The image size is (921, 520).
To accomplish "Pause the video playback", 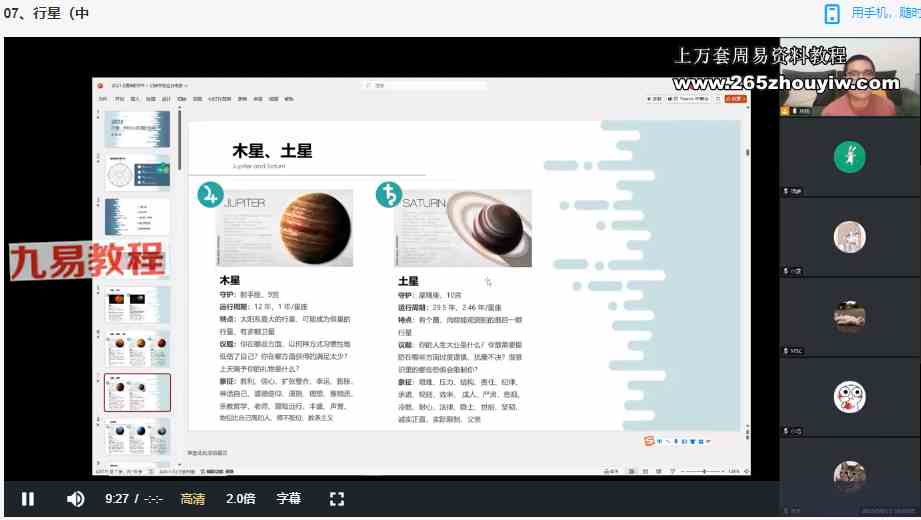I will click(x=28, y=498).
